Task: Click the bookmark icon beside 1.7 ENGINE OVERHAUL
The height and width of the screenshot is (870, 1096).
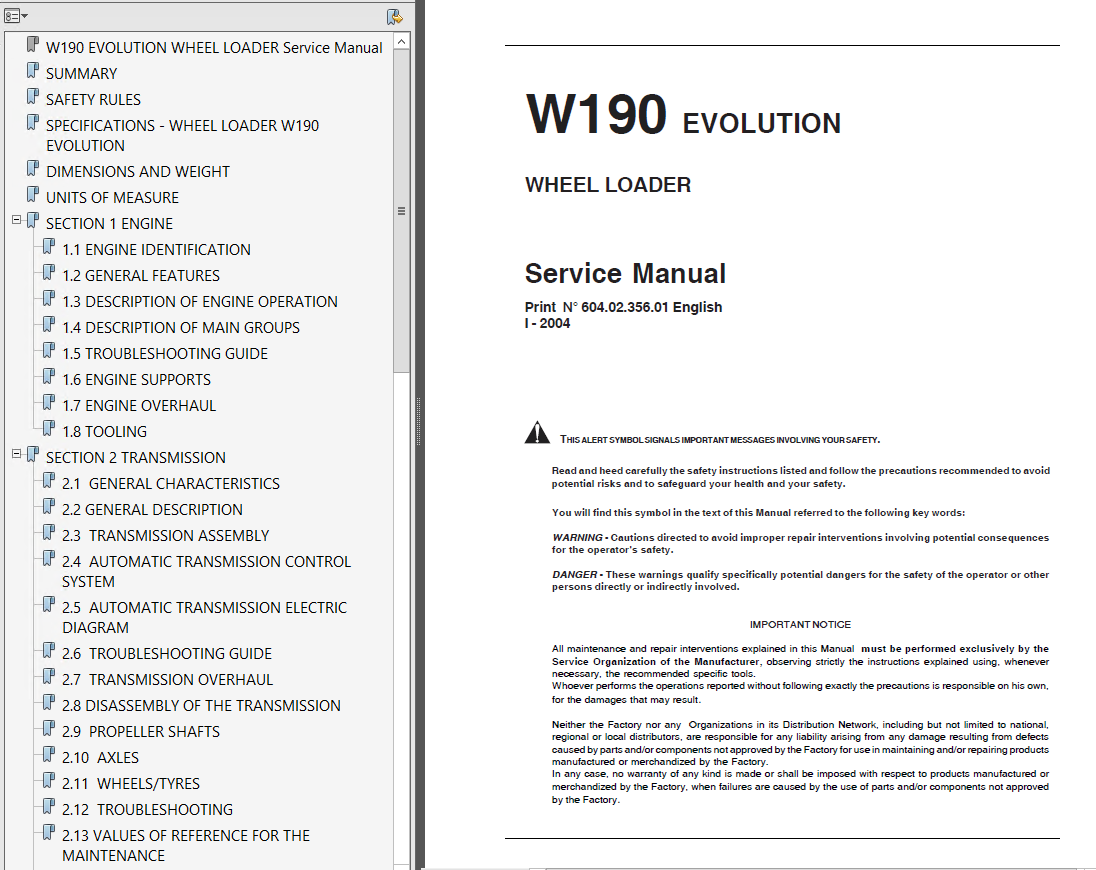Action: coord(49,403)
